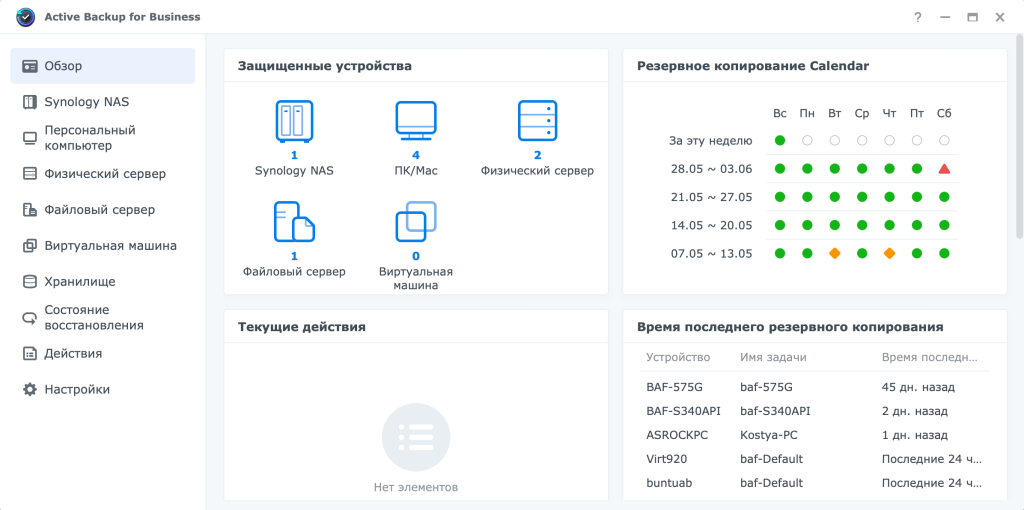Click the green dot on Сб 21.05 ~ 27.05
The width and height of the screenshot is (1024, 510).
point(944,197)
